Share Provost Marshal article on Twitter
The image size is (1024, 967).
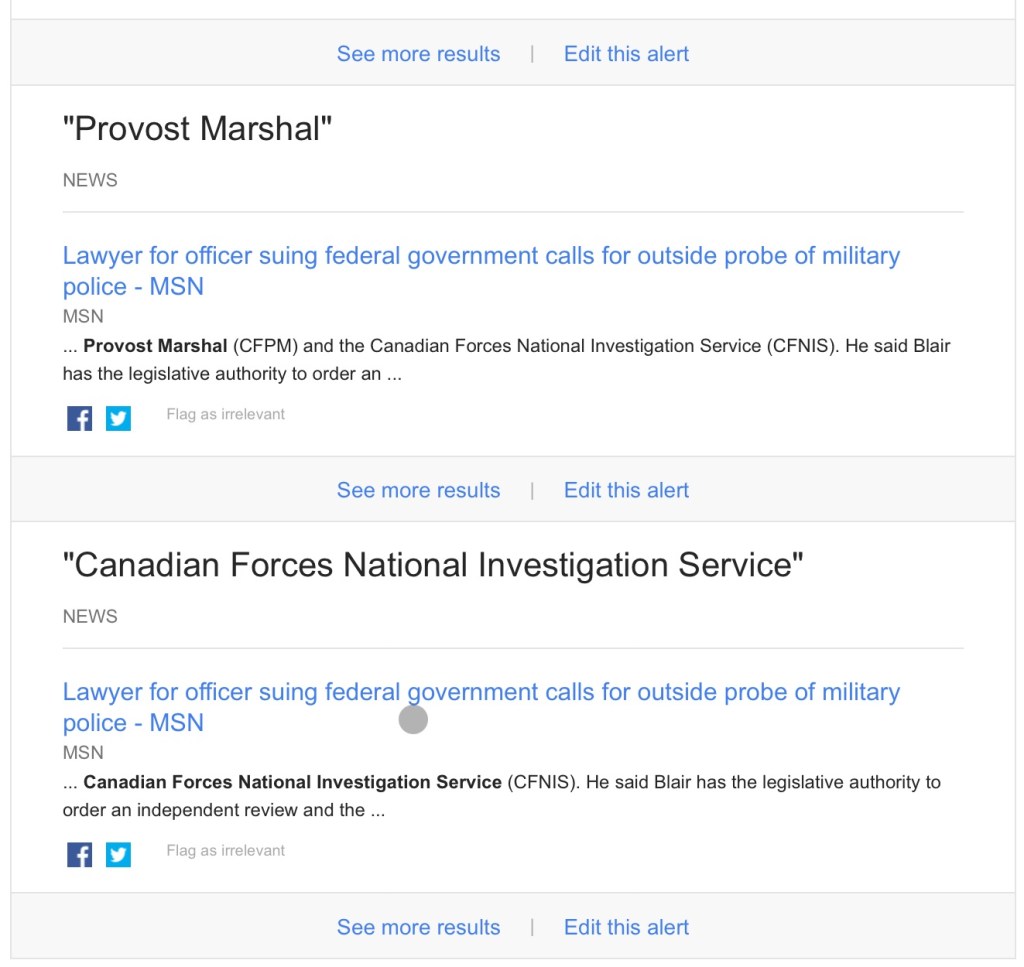point(118,418)
